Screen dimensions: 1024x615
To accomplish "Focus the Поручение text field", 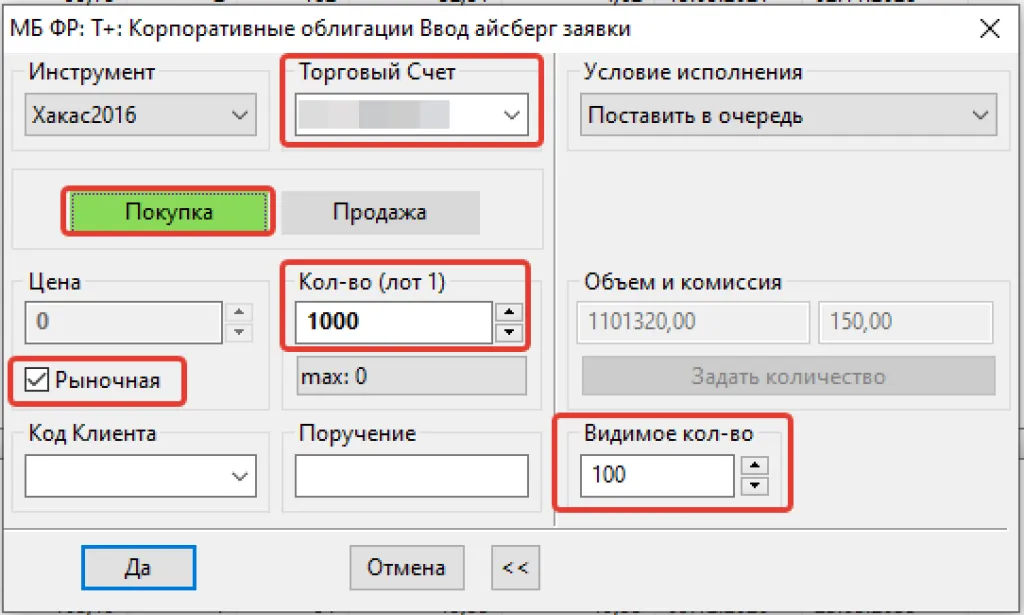I will point(412,476).
